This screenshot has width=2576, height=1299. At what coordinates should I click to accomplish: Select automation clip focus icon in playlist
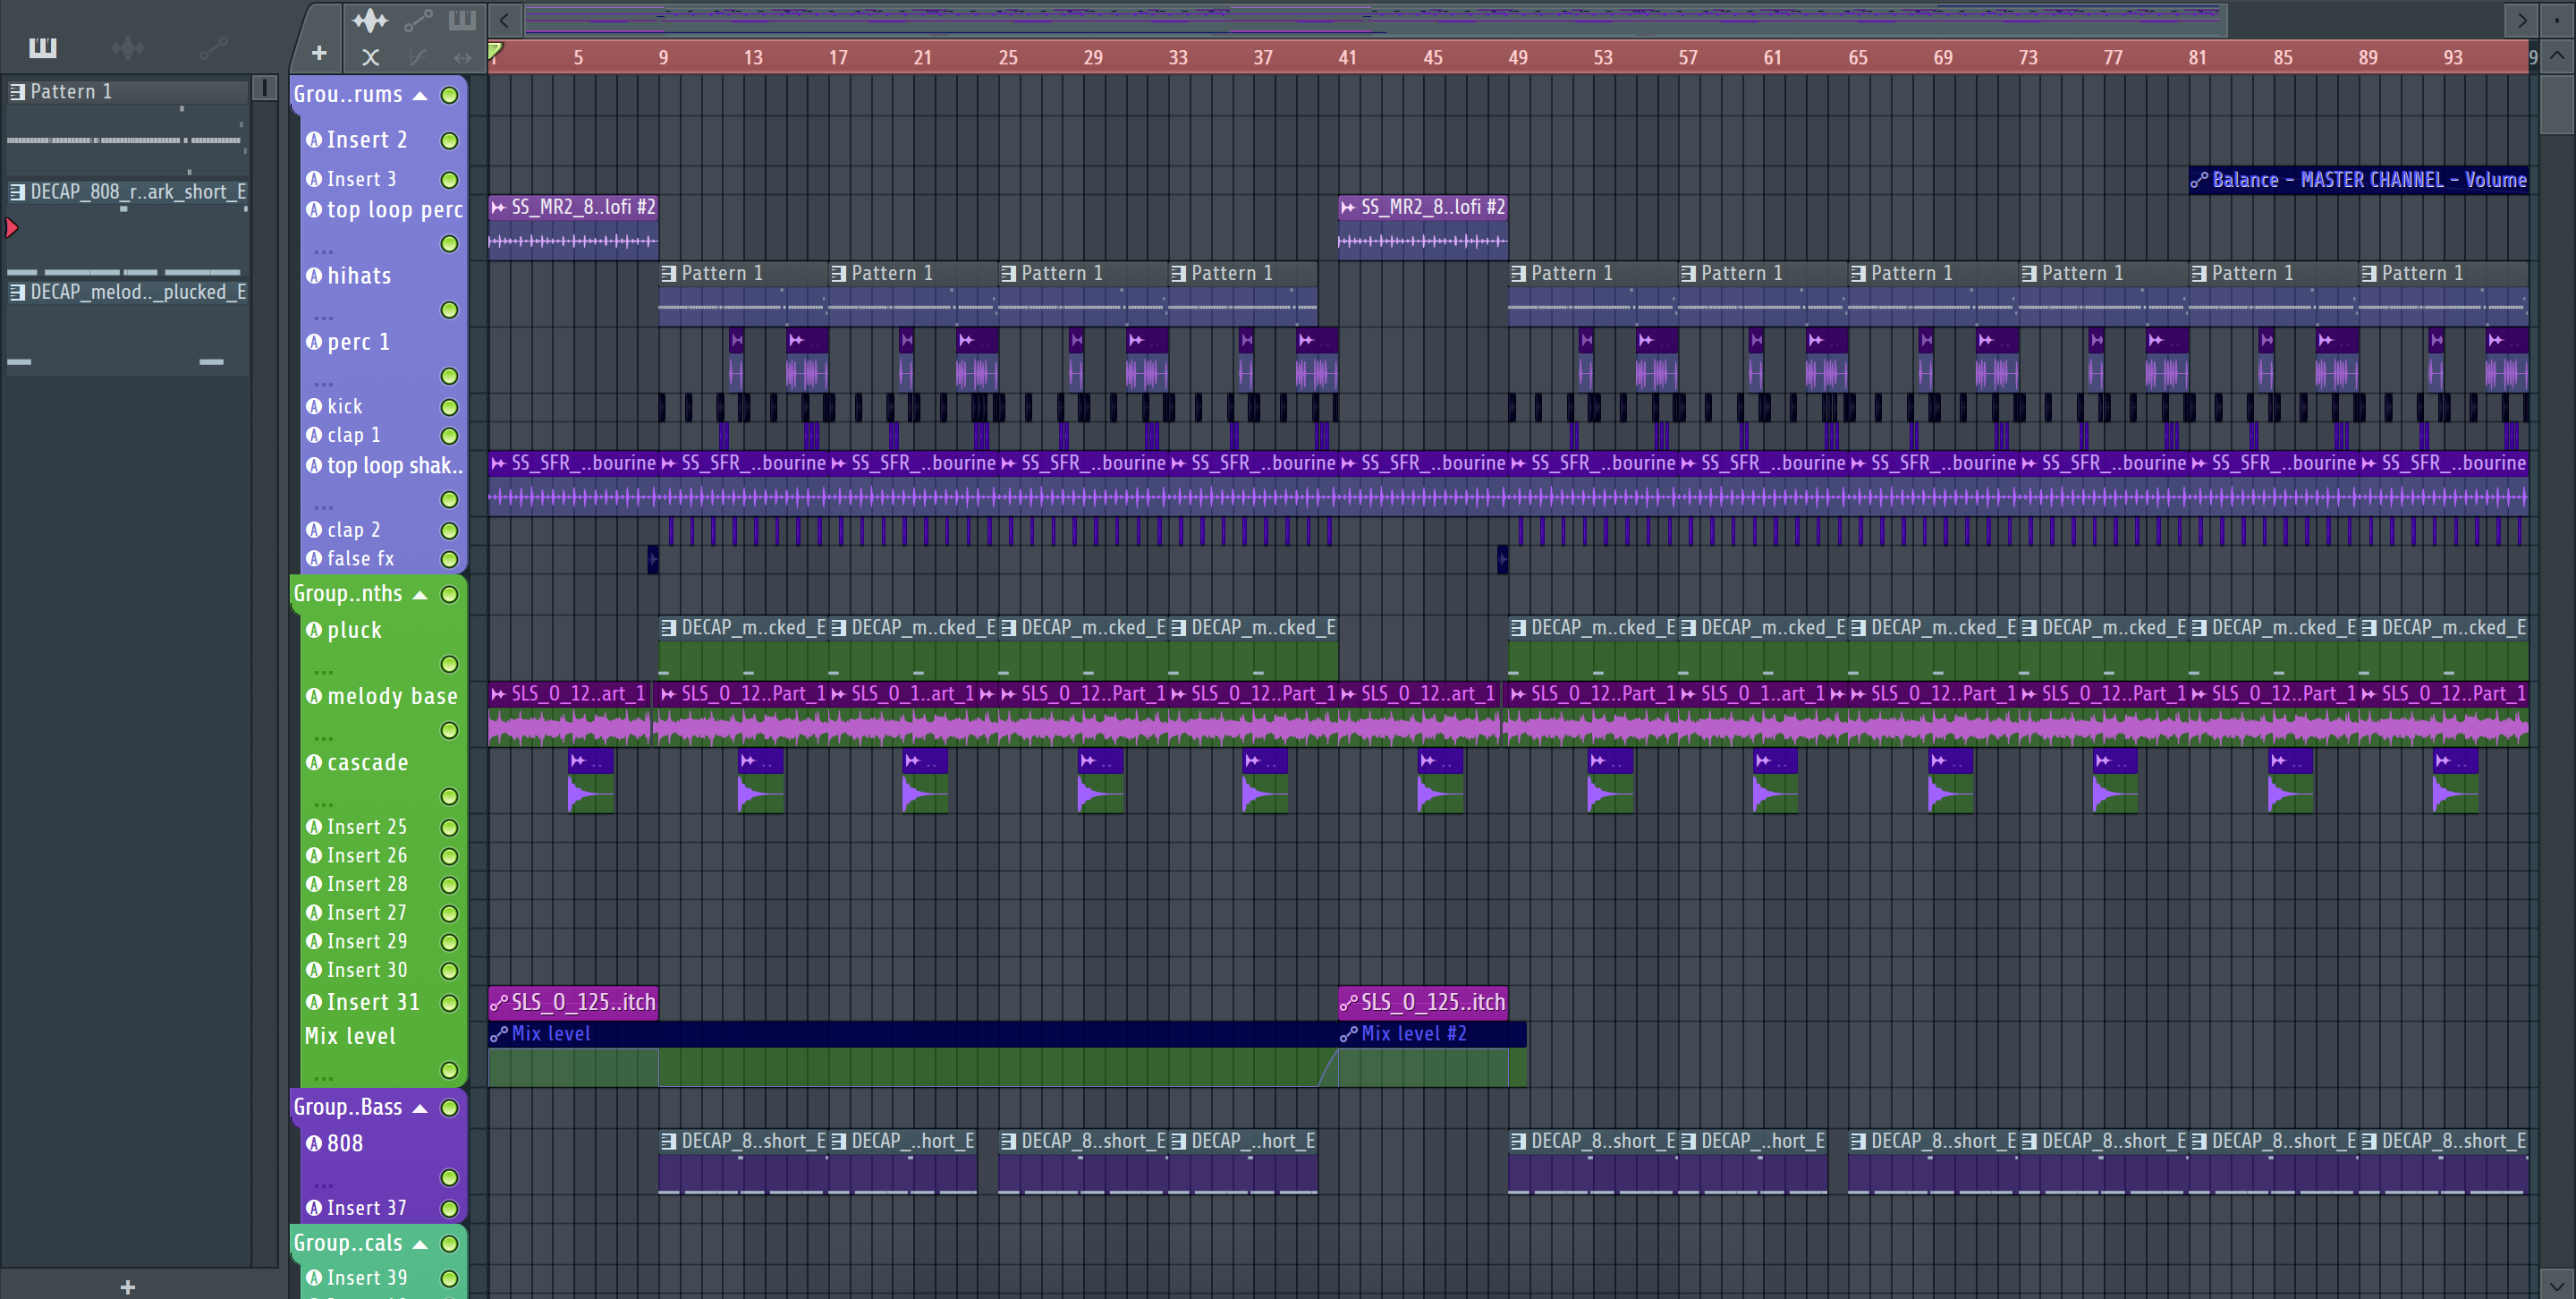tap(418, 20)
